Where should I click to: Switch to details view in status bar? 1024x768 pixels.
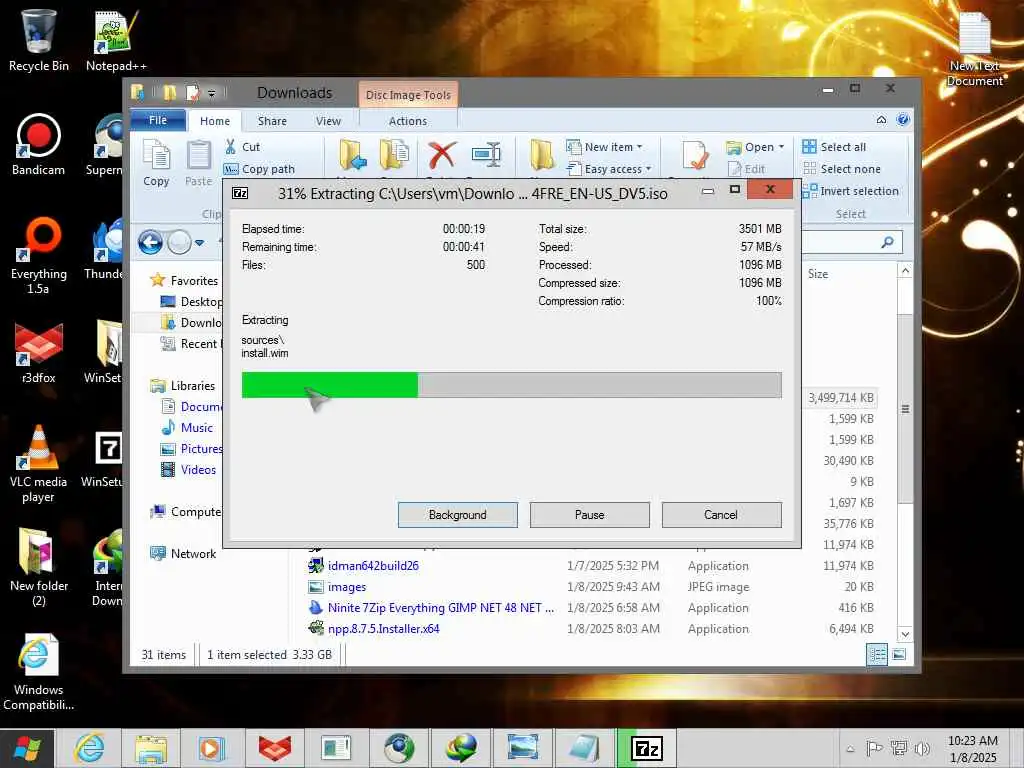pos(876,654)
